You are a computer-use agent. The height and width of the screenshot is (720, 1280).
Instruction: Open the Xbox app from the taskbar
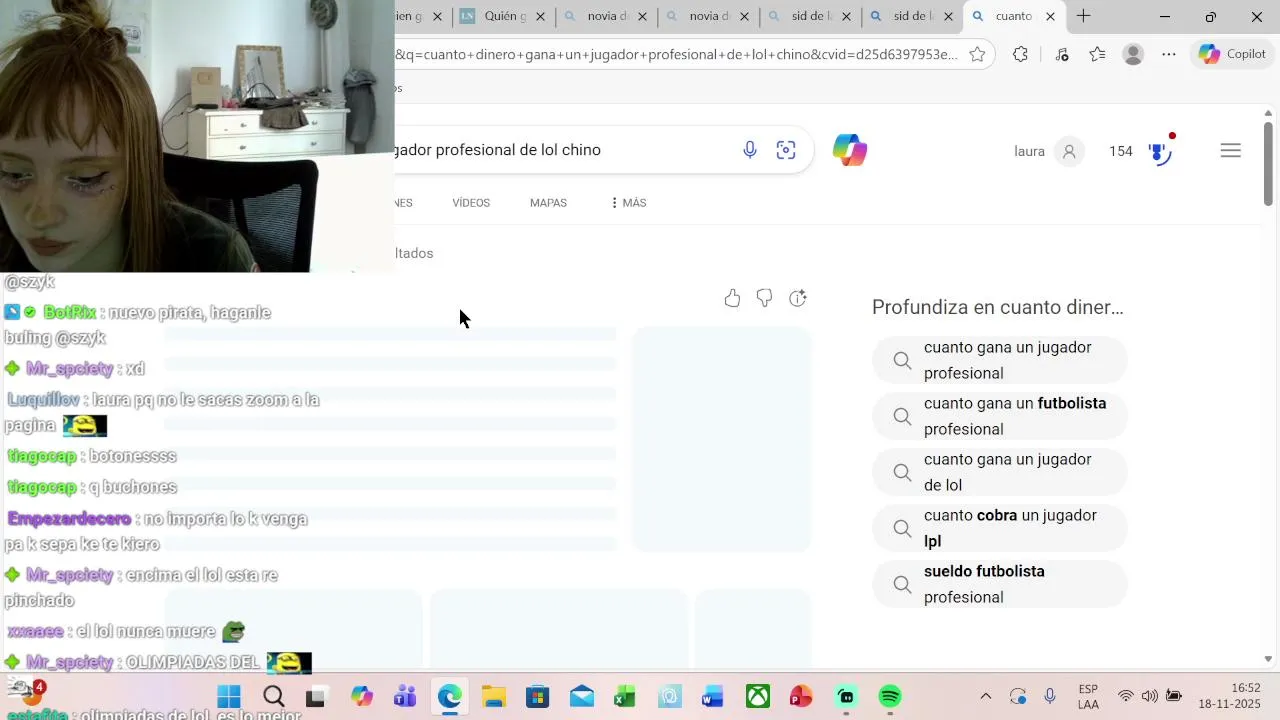(757, 697)
